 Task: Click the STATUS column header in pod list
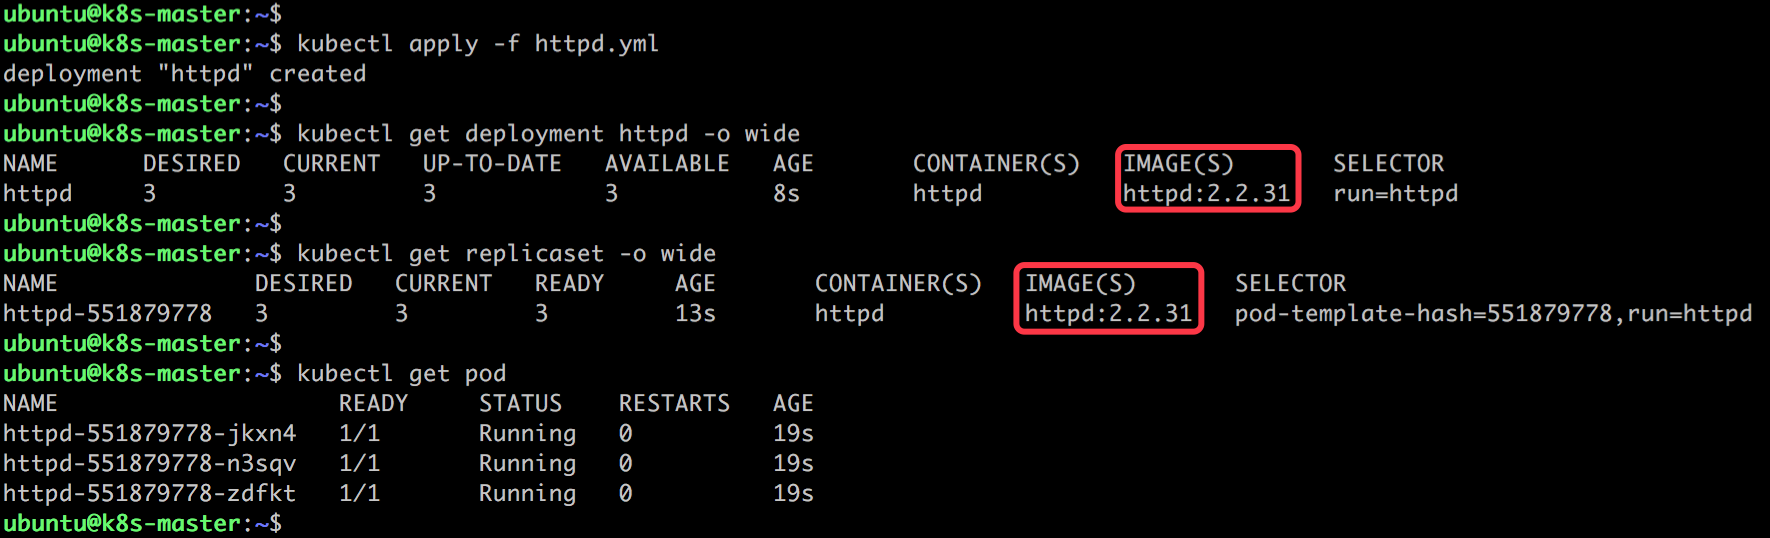click(520, 404)
